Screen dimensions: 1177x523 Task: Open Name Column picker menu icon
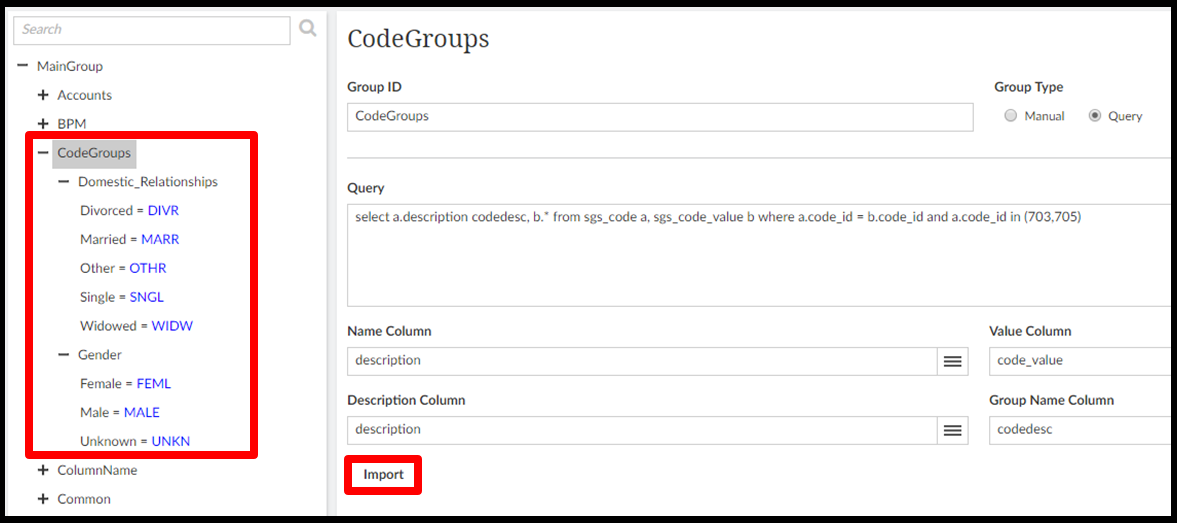point(953,361)
